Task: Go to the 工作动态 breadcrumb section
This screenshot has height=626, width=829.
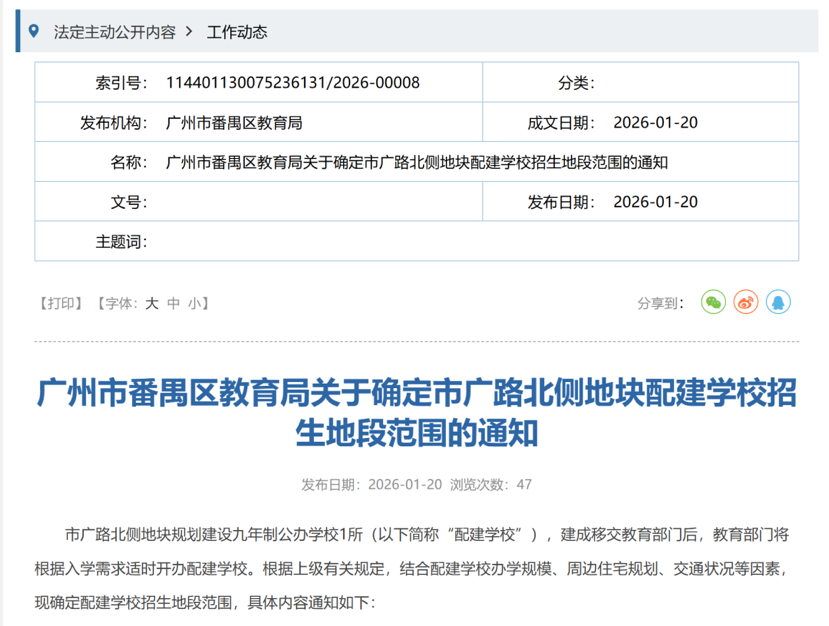Action: [237, 32]
